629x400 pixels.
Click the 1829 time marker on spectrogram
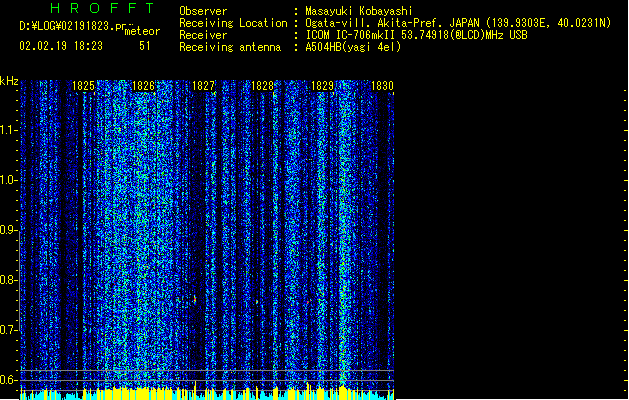tap(323, 86)
